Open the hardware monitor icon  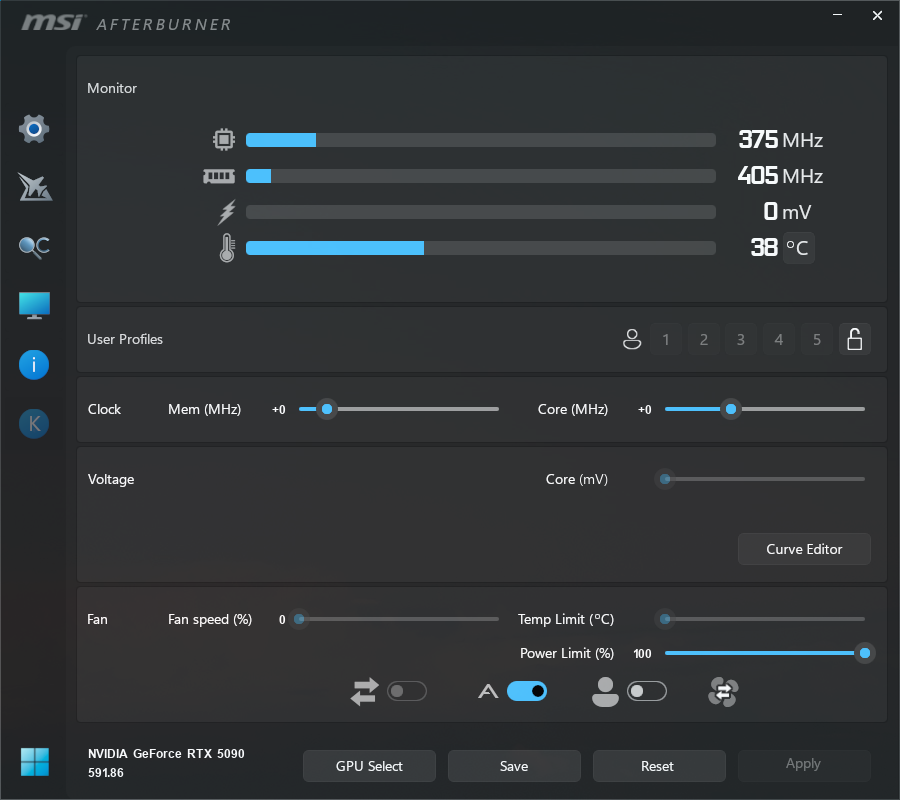[33, 305]
